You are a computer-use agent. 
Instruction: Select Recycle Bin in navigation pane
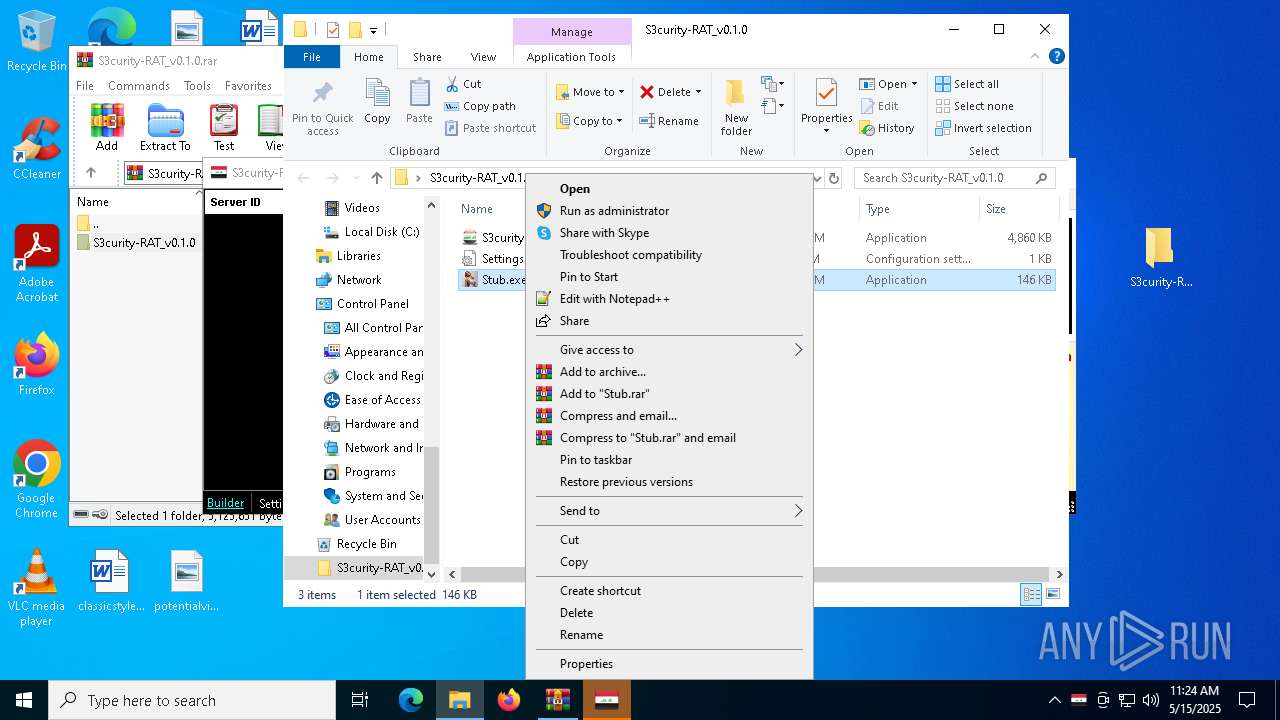356,544
